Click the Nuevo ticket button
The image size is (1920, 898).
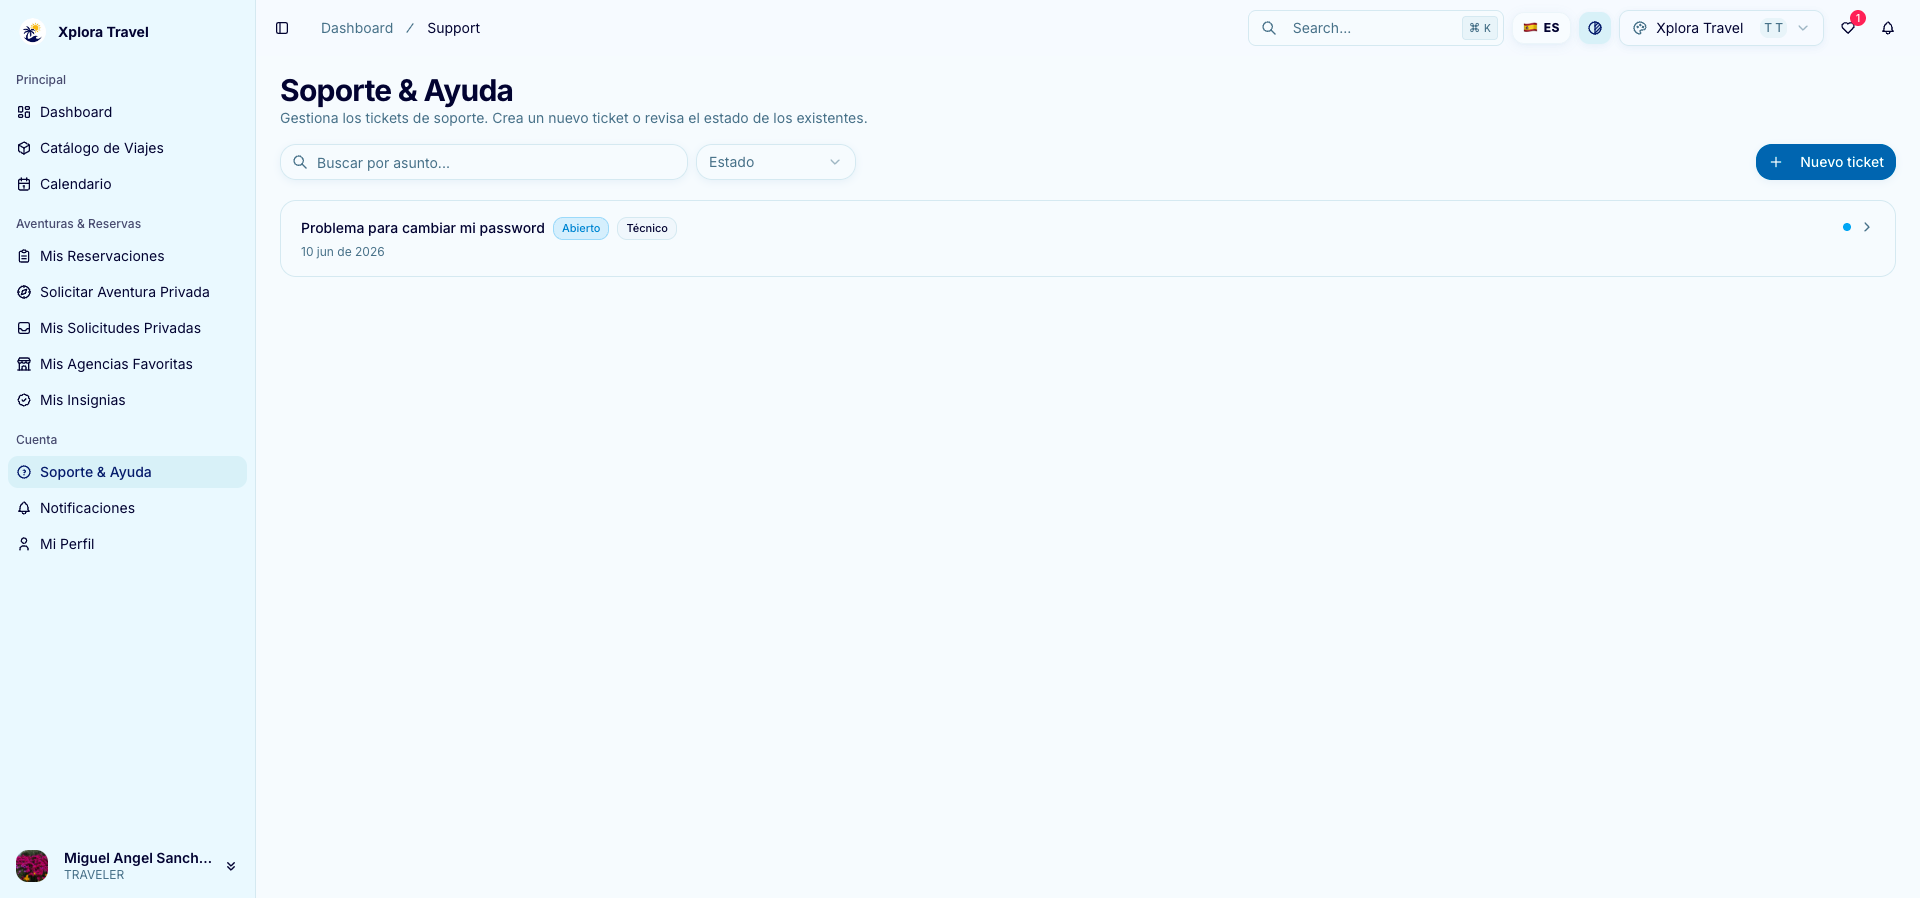(x=1826, y=162)
